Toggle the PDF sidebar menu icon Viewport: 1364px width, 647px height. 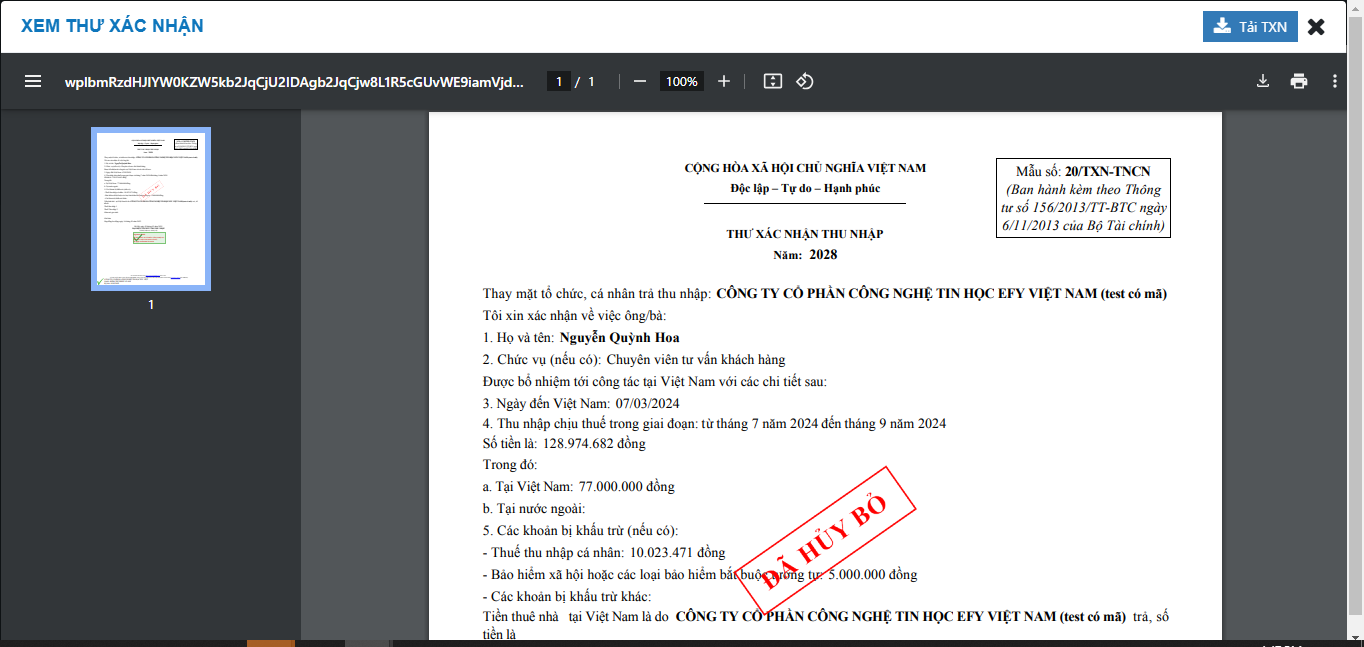(x=33, y=81)
